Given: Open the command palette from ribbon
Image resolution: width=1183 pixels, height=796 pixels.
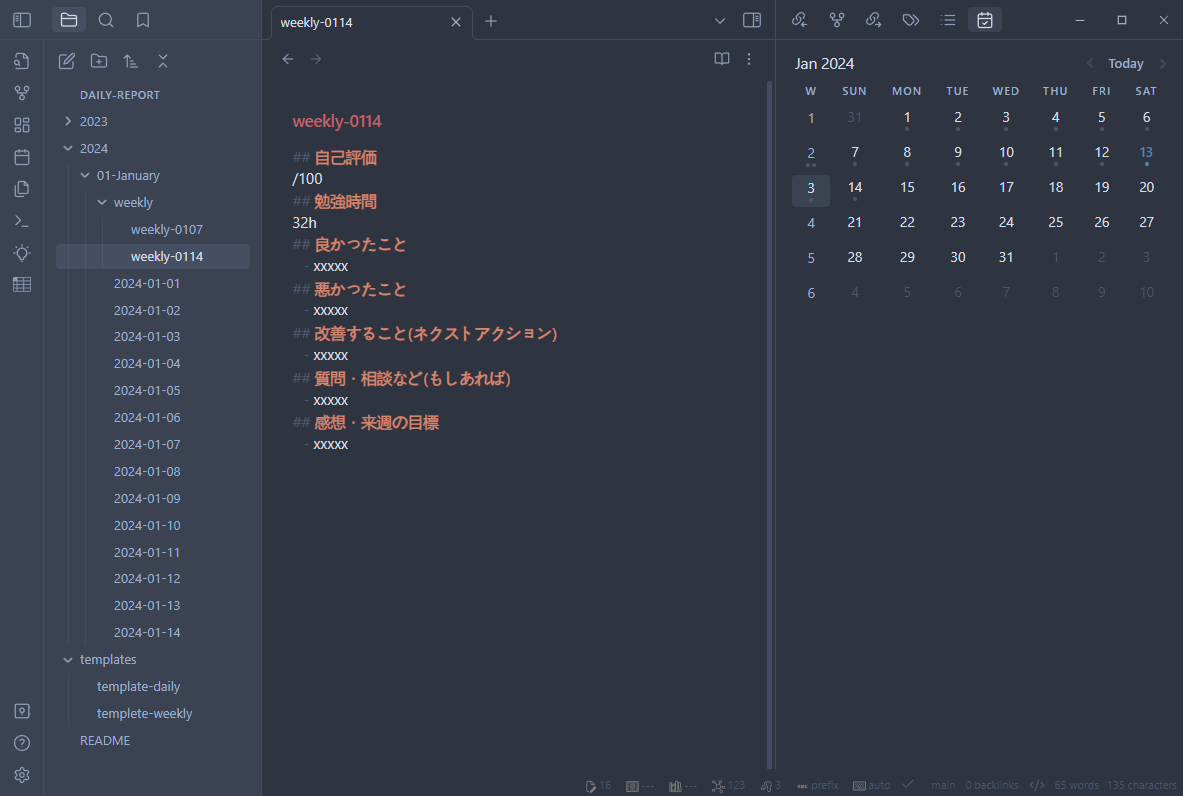Looking at the screenshot, I should (x=22, y=221).
